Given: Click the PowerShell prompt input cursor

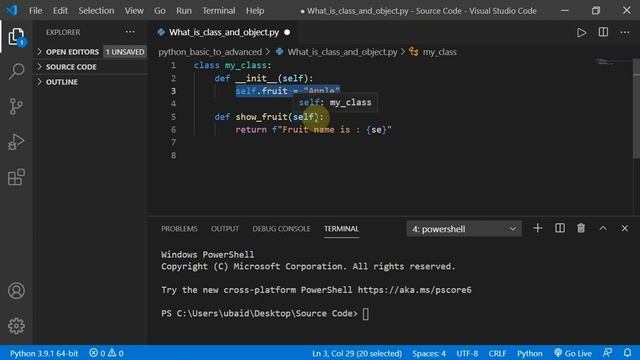Looking at the screenshot, I should 365,313.
